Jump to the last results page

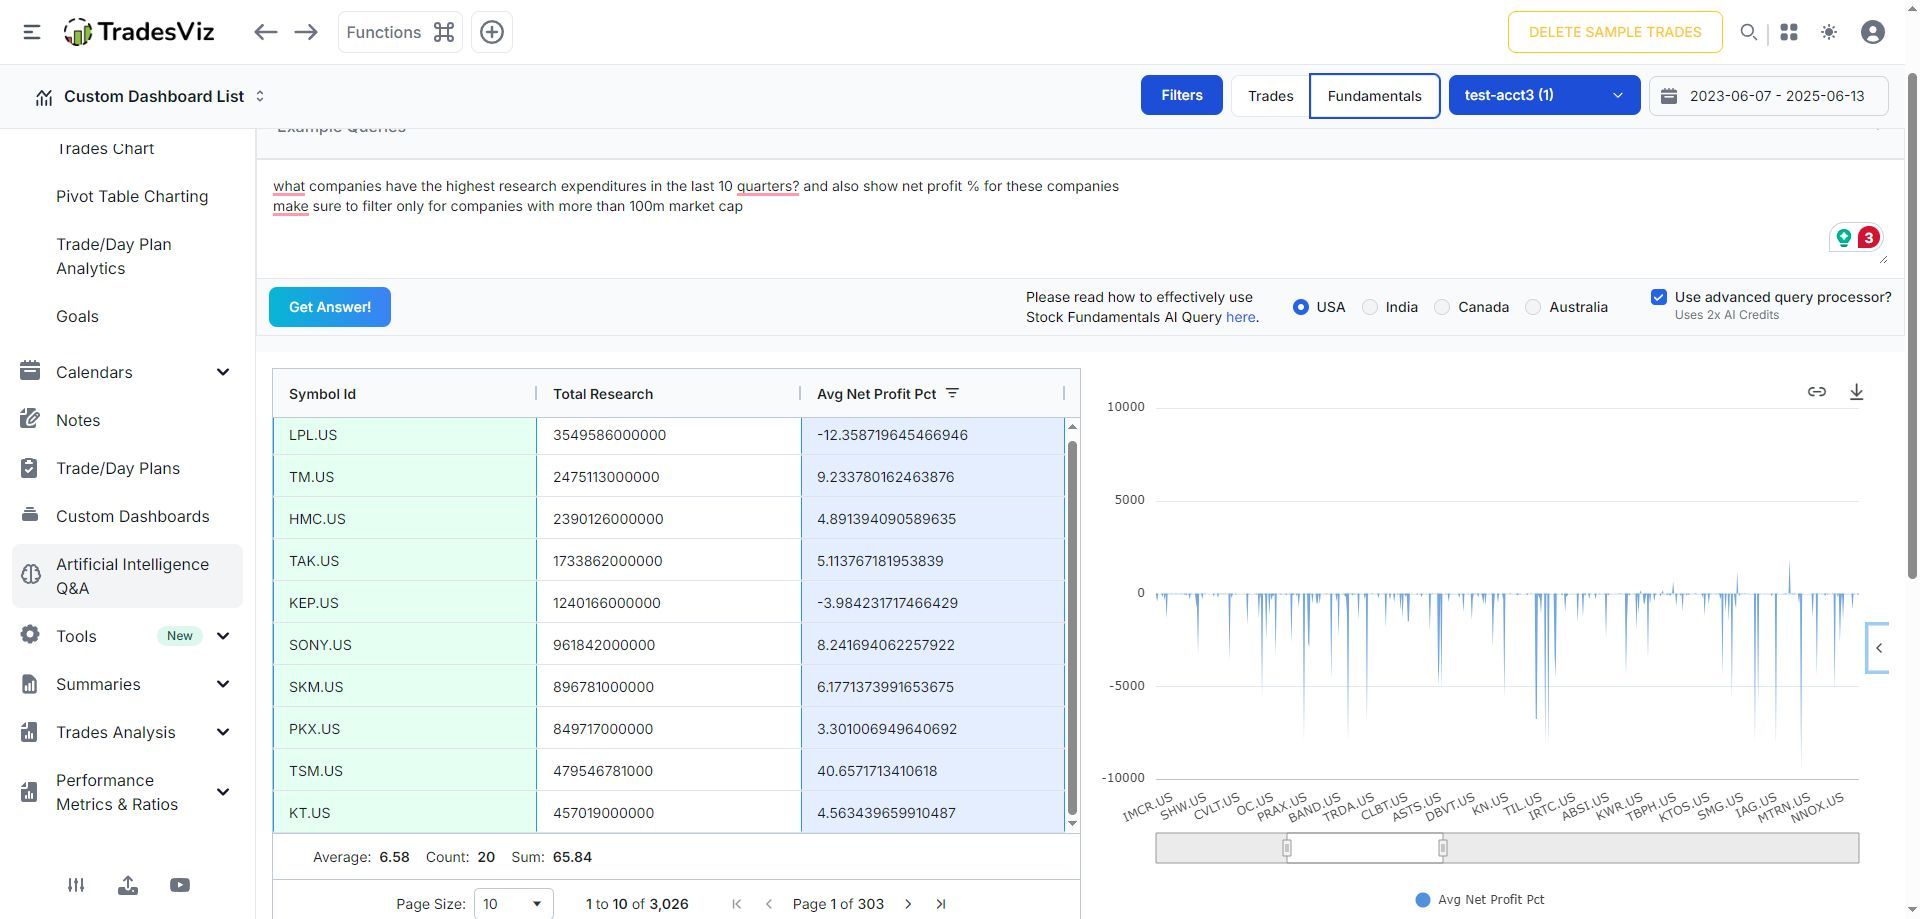941,904
